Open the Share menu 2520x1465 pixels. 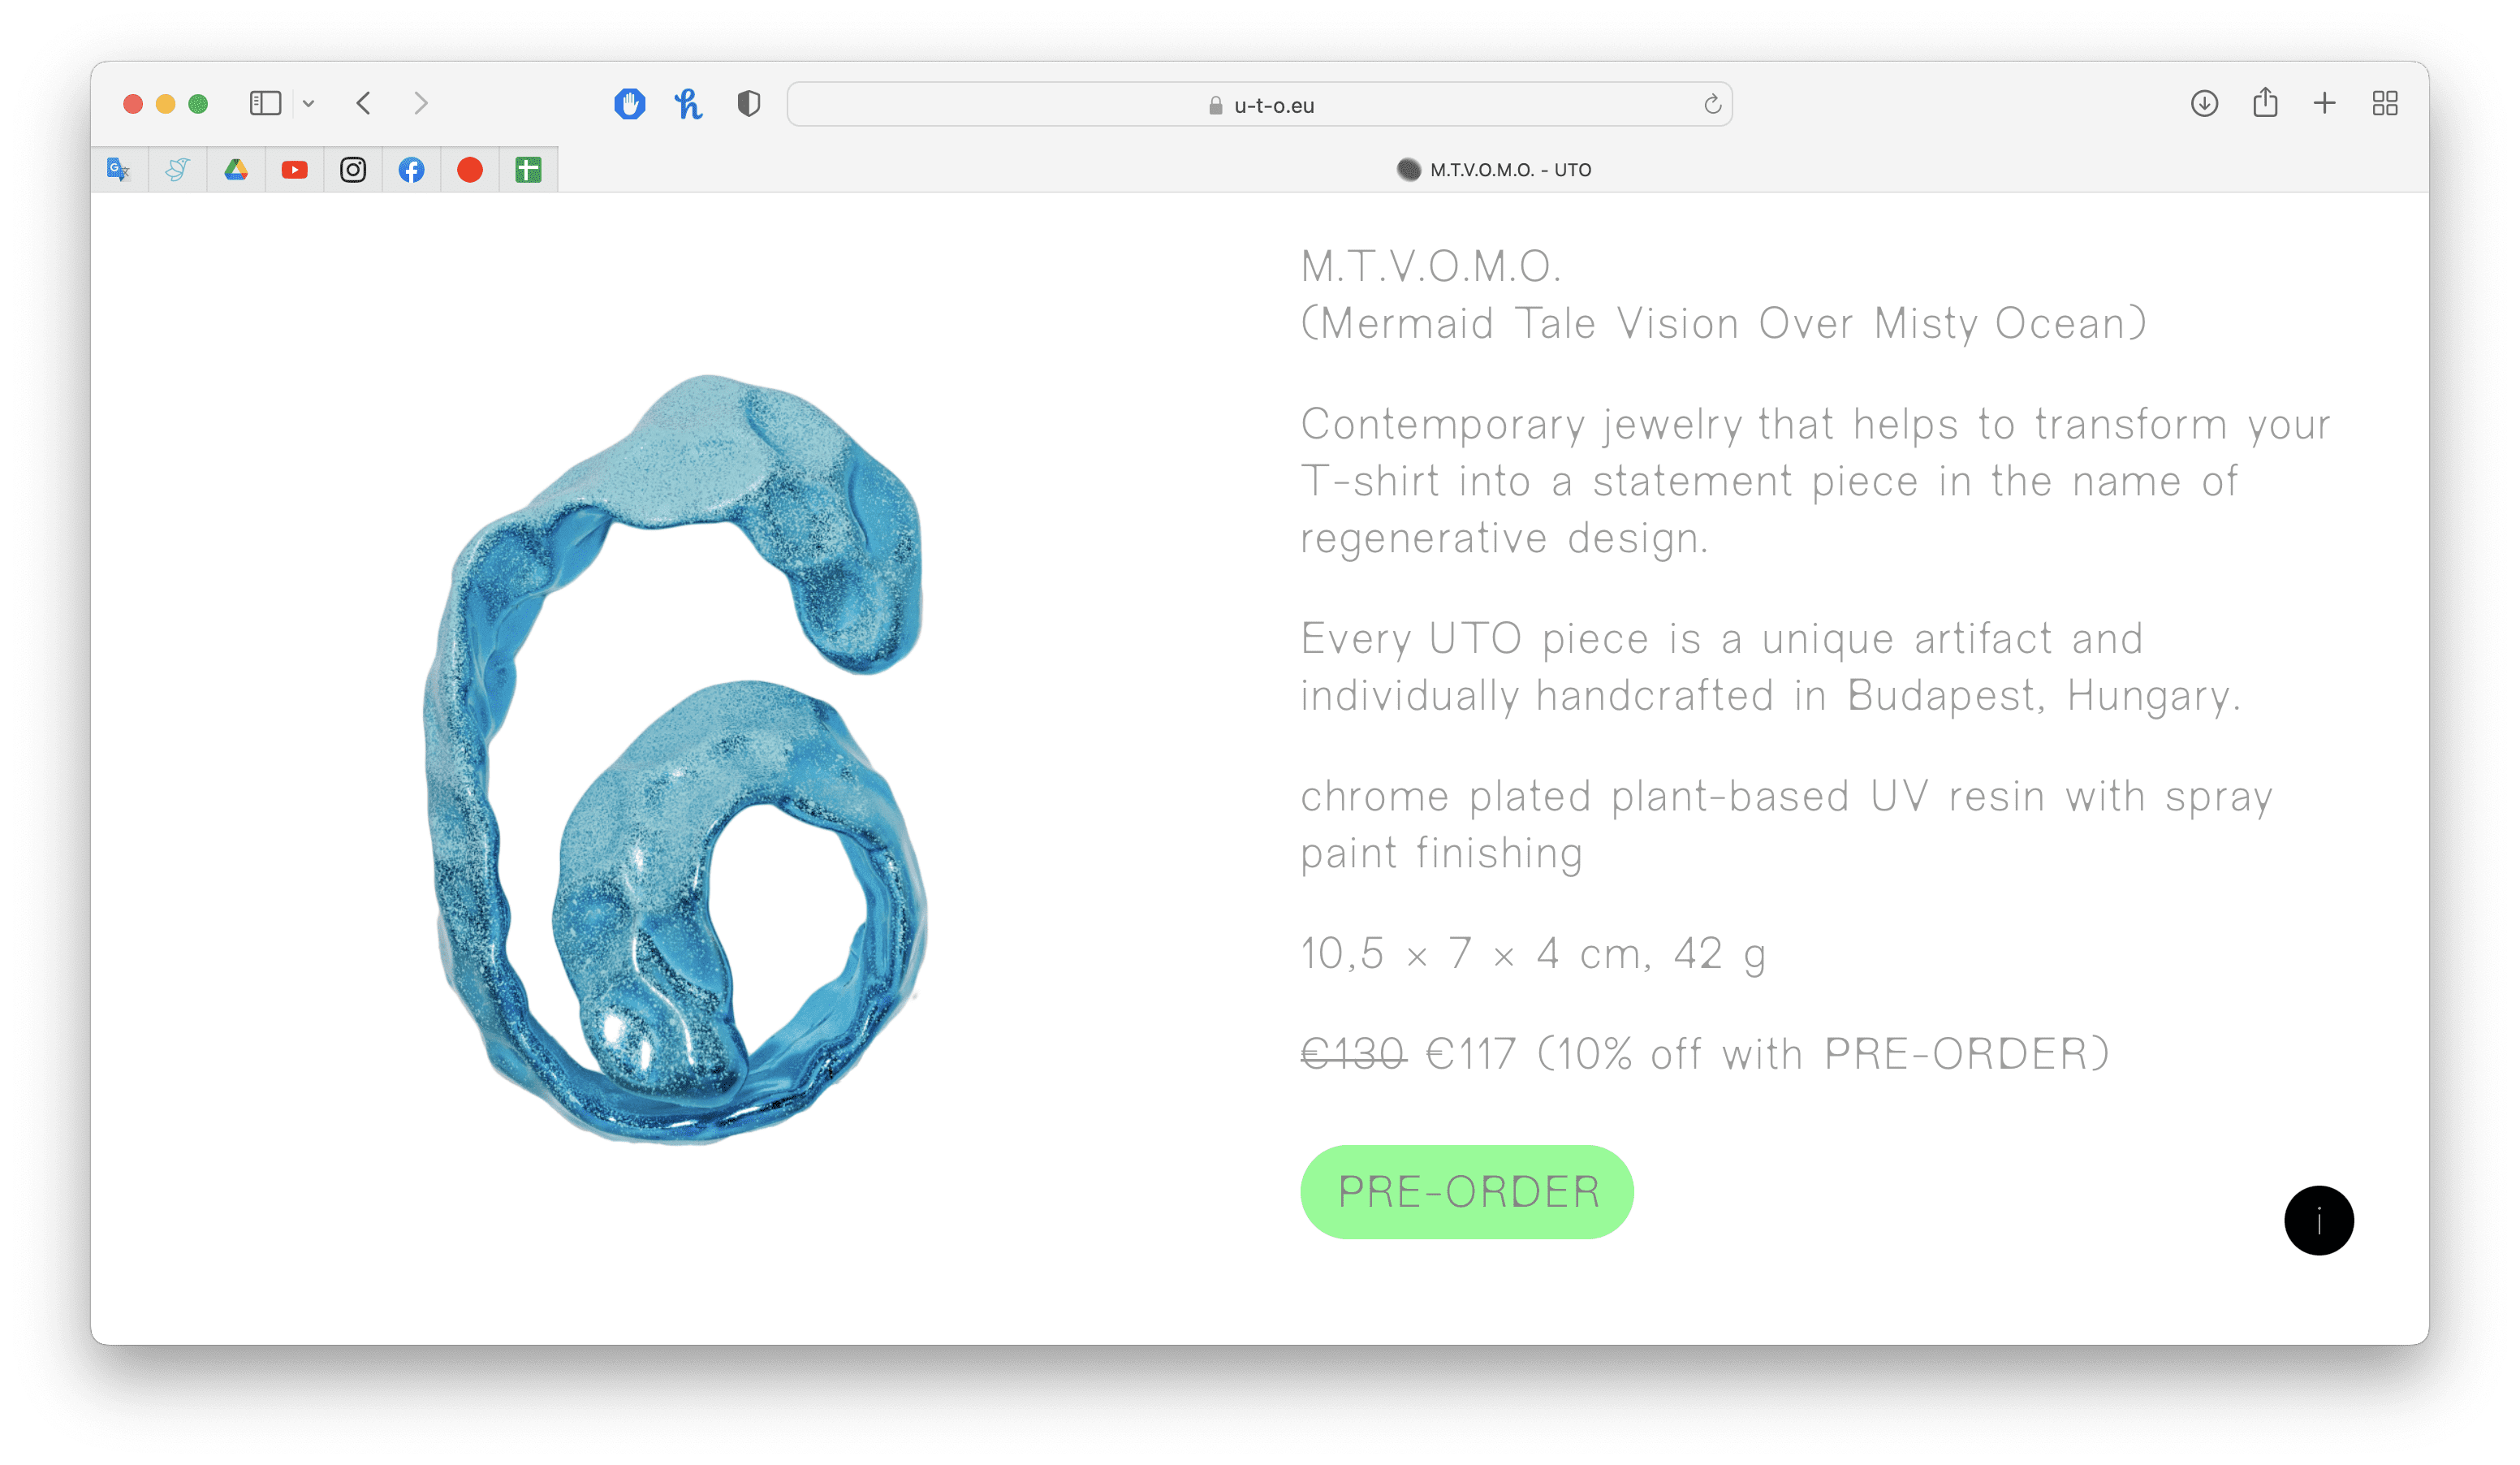click(2265, 102)
